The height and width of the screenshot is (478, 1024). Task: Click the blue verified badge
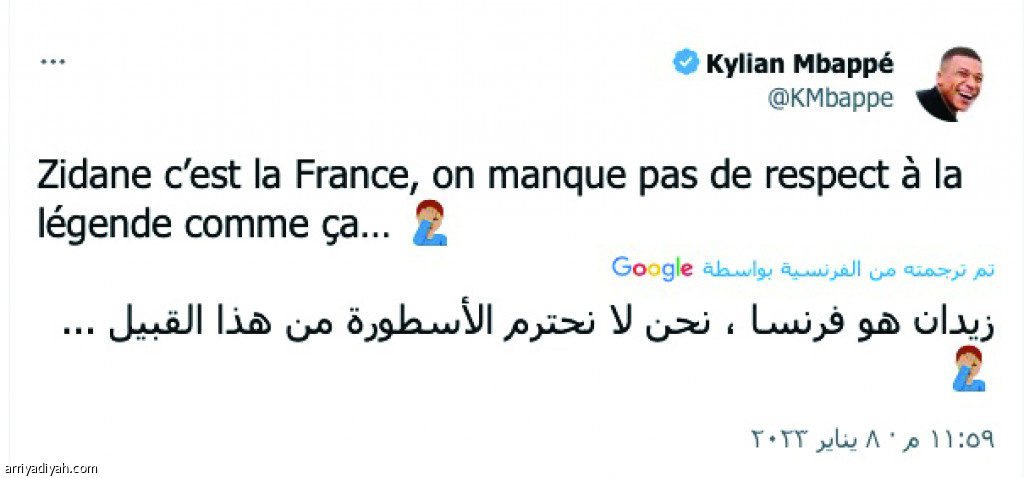686,64
